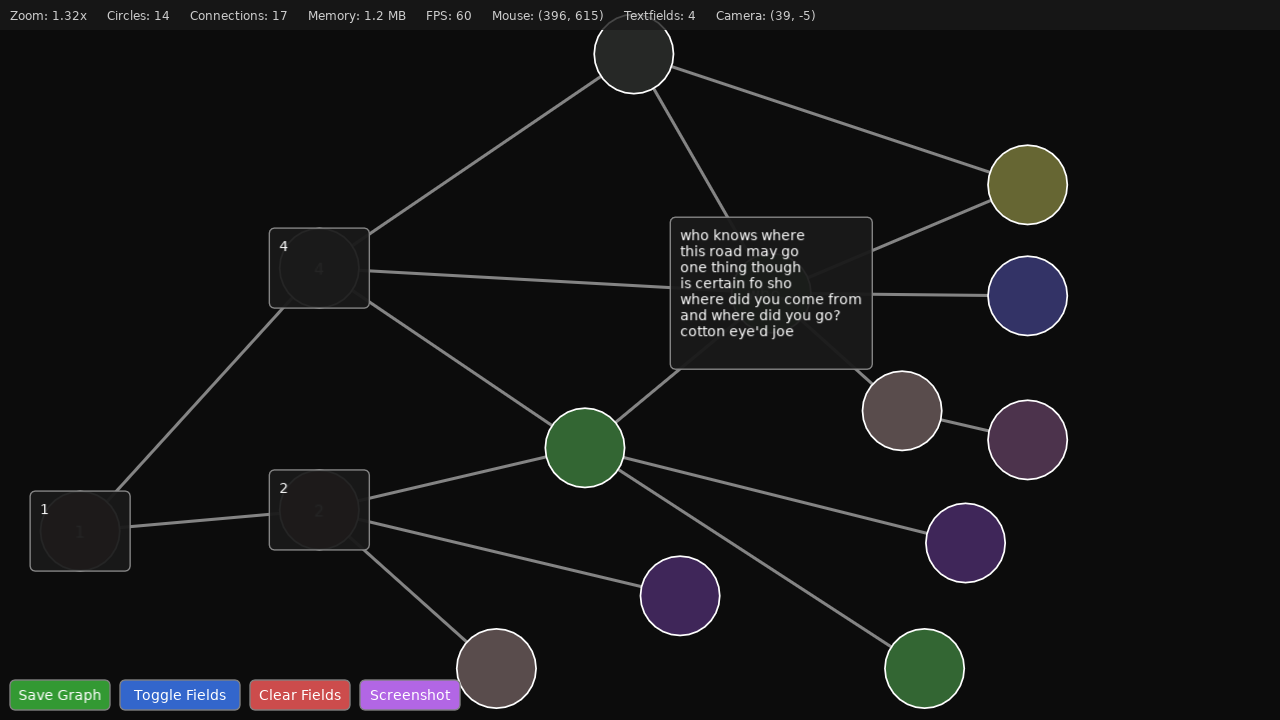Click the "Zoom: 1.32x" status readout

(x=48, y=16)
